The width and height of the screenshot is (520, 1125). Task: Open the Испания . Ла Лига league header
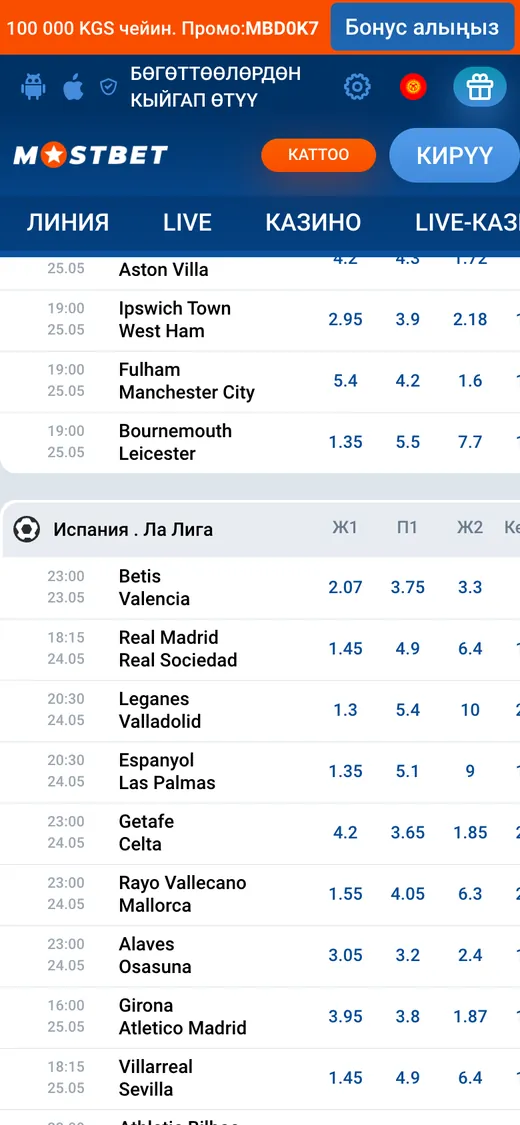(133, 530)
